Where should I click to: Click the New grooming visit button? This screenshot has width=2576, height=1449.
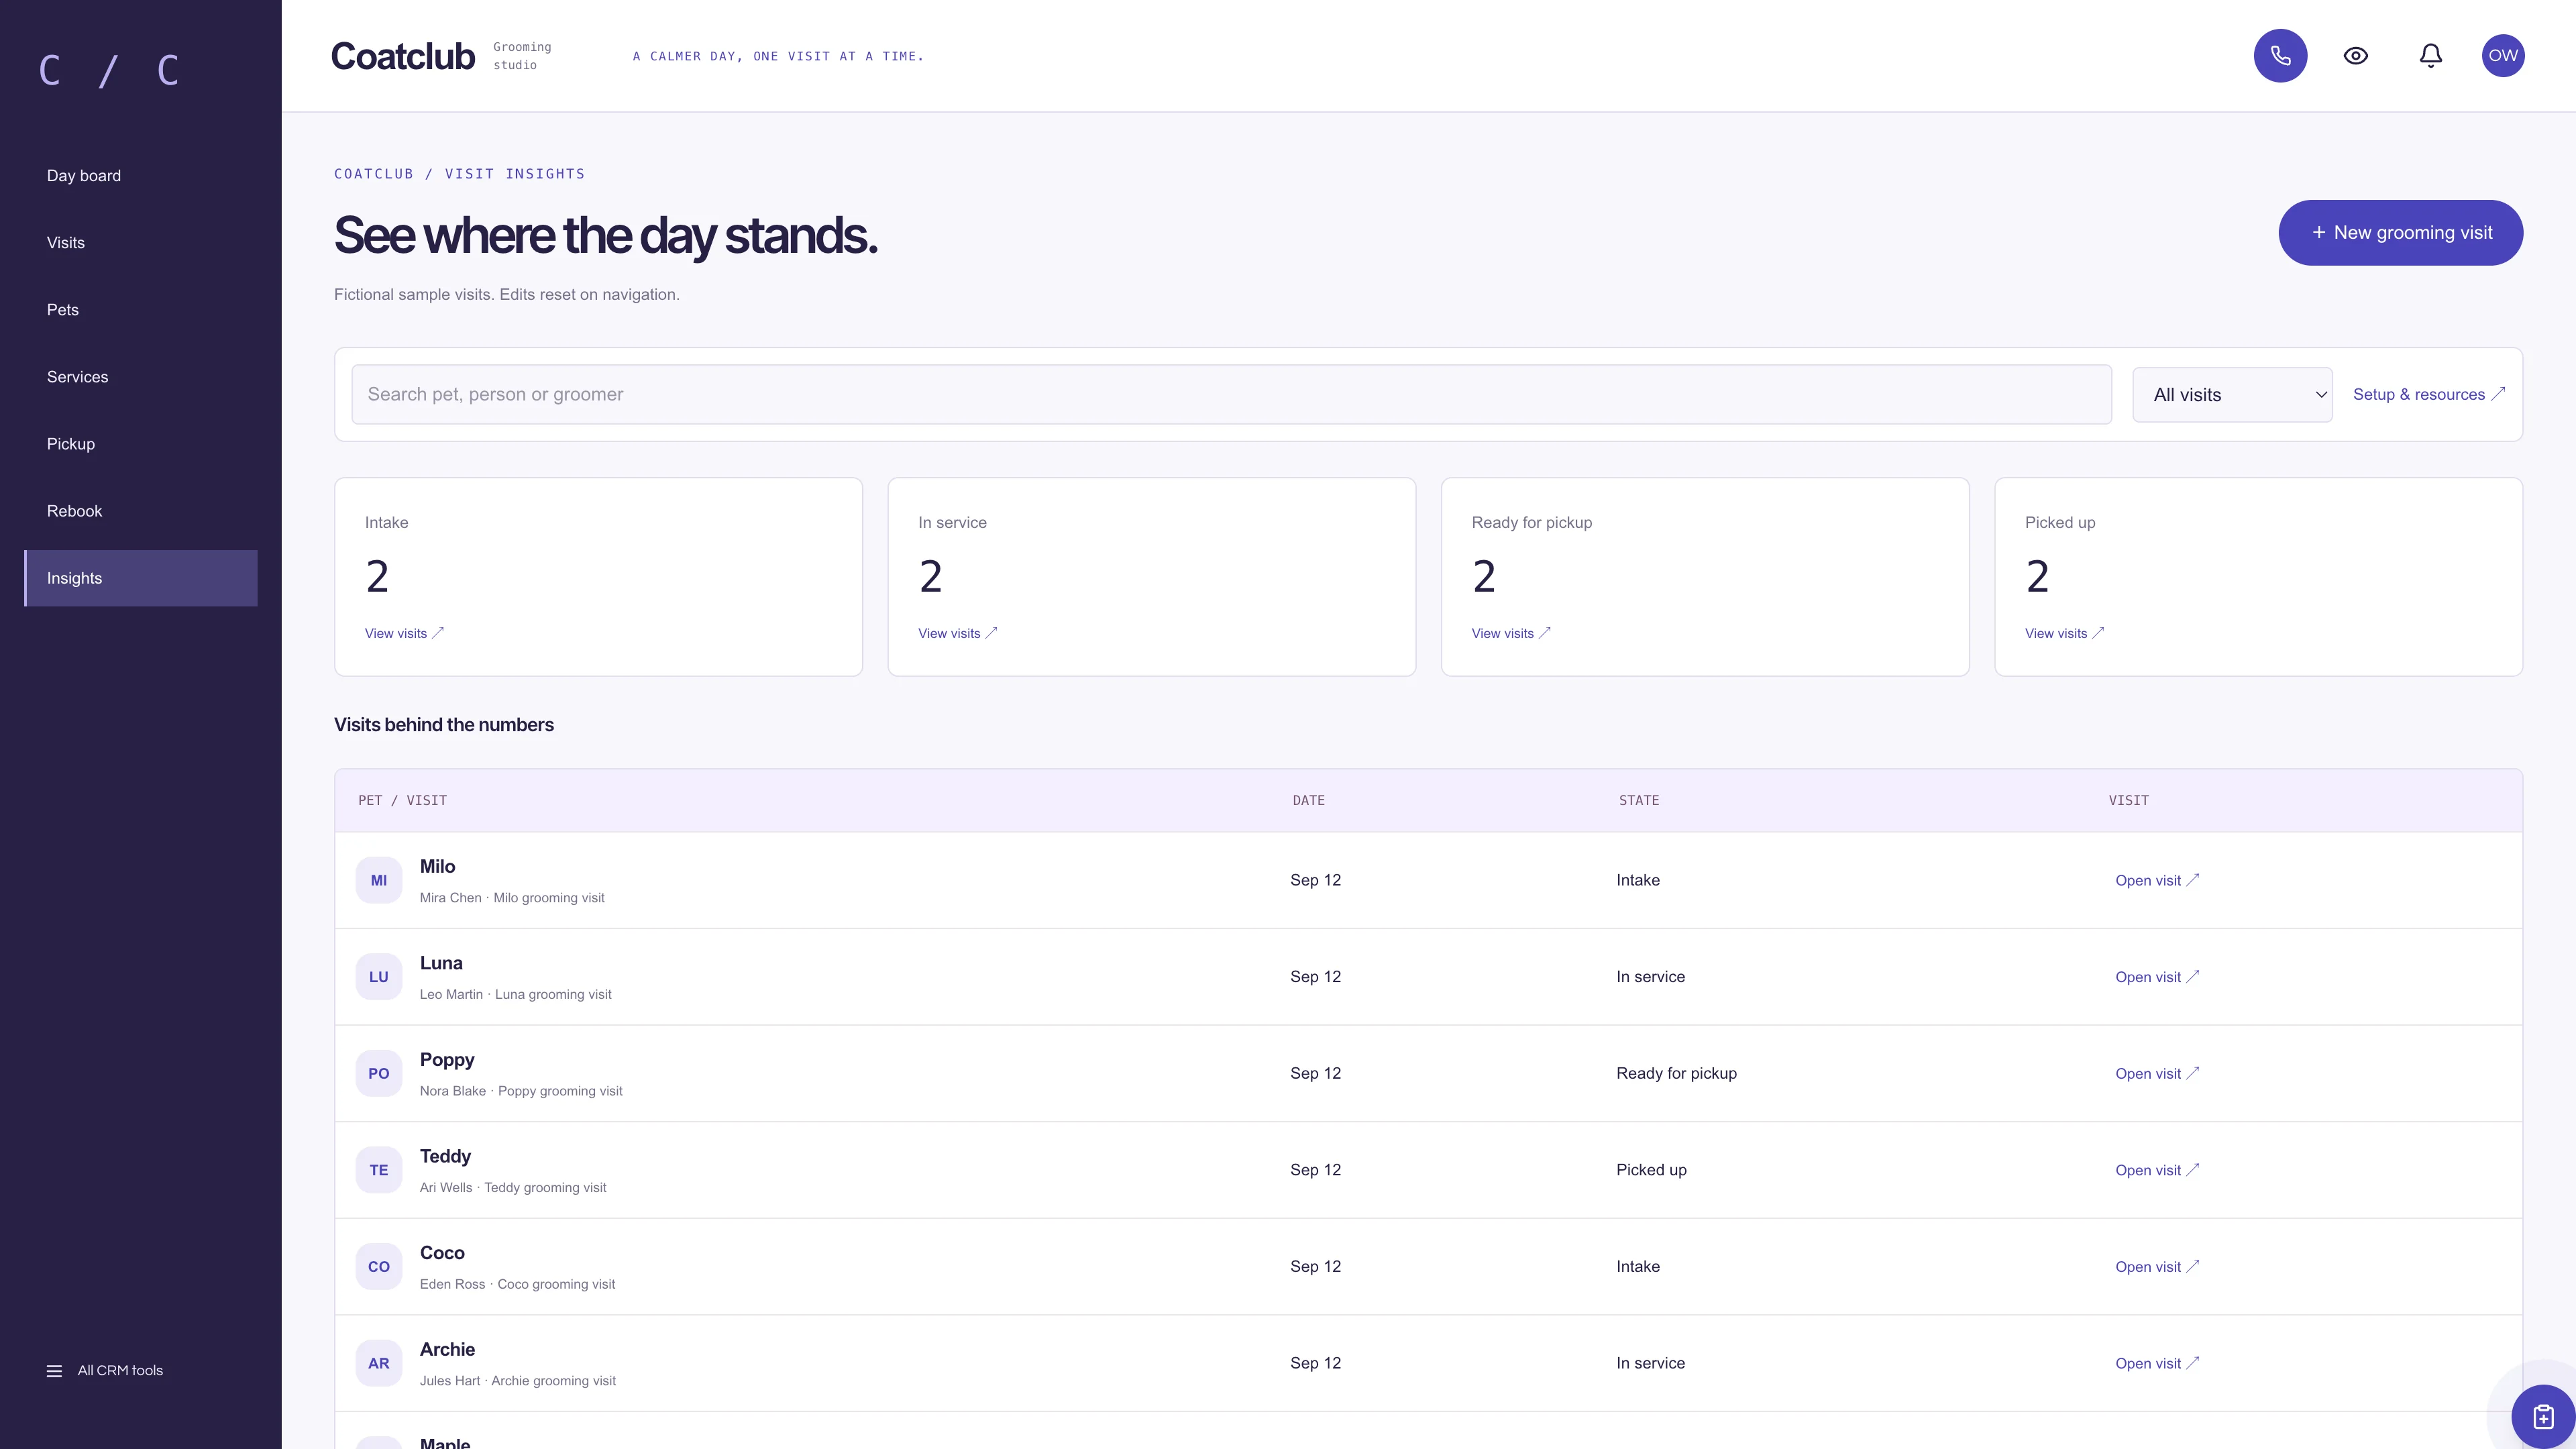(2400, 233)
